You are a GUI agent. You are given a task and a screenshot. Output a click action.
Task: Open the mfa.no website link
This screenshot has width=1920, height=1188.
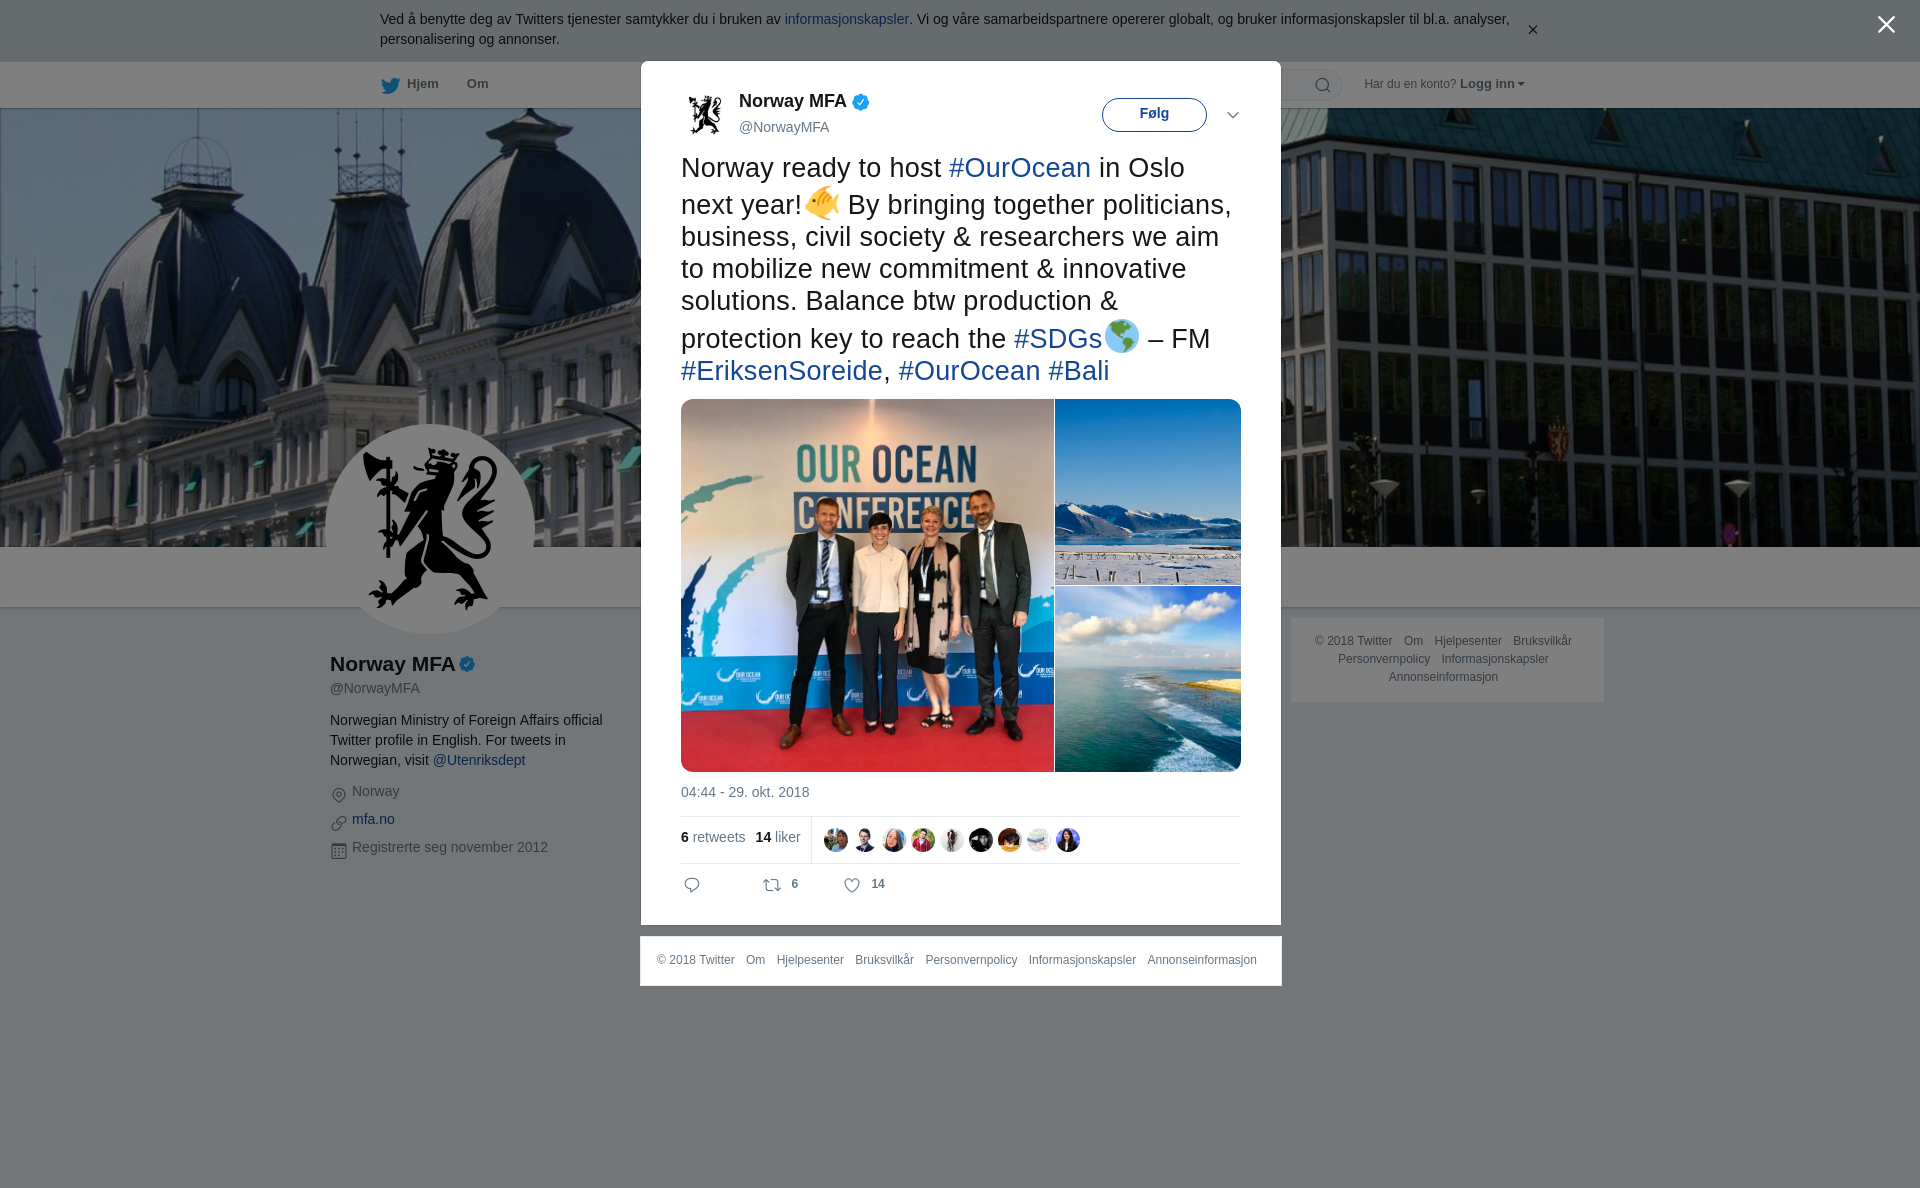[373, 819]
